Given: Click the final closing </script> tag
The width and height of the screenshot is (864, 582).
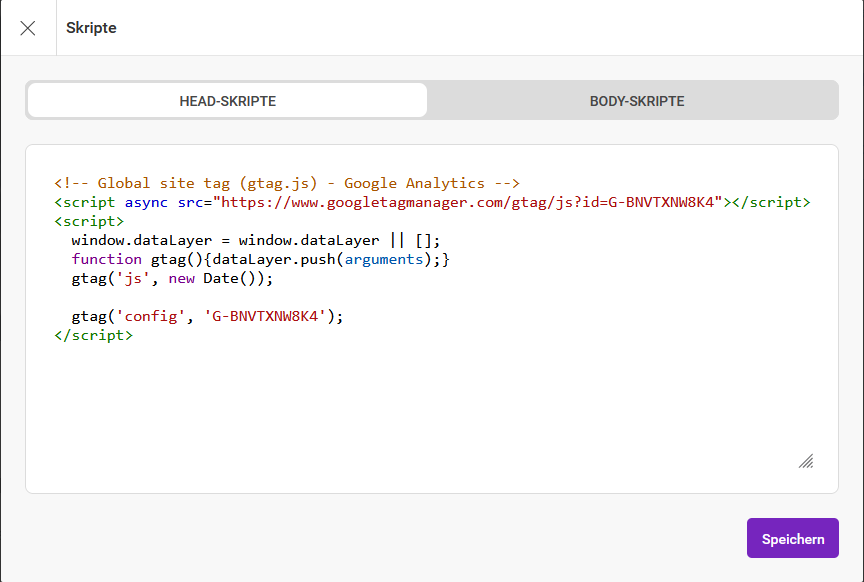Looking at the screenshot, I should tap(93, 335).
